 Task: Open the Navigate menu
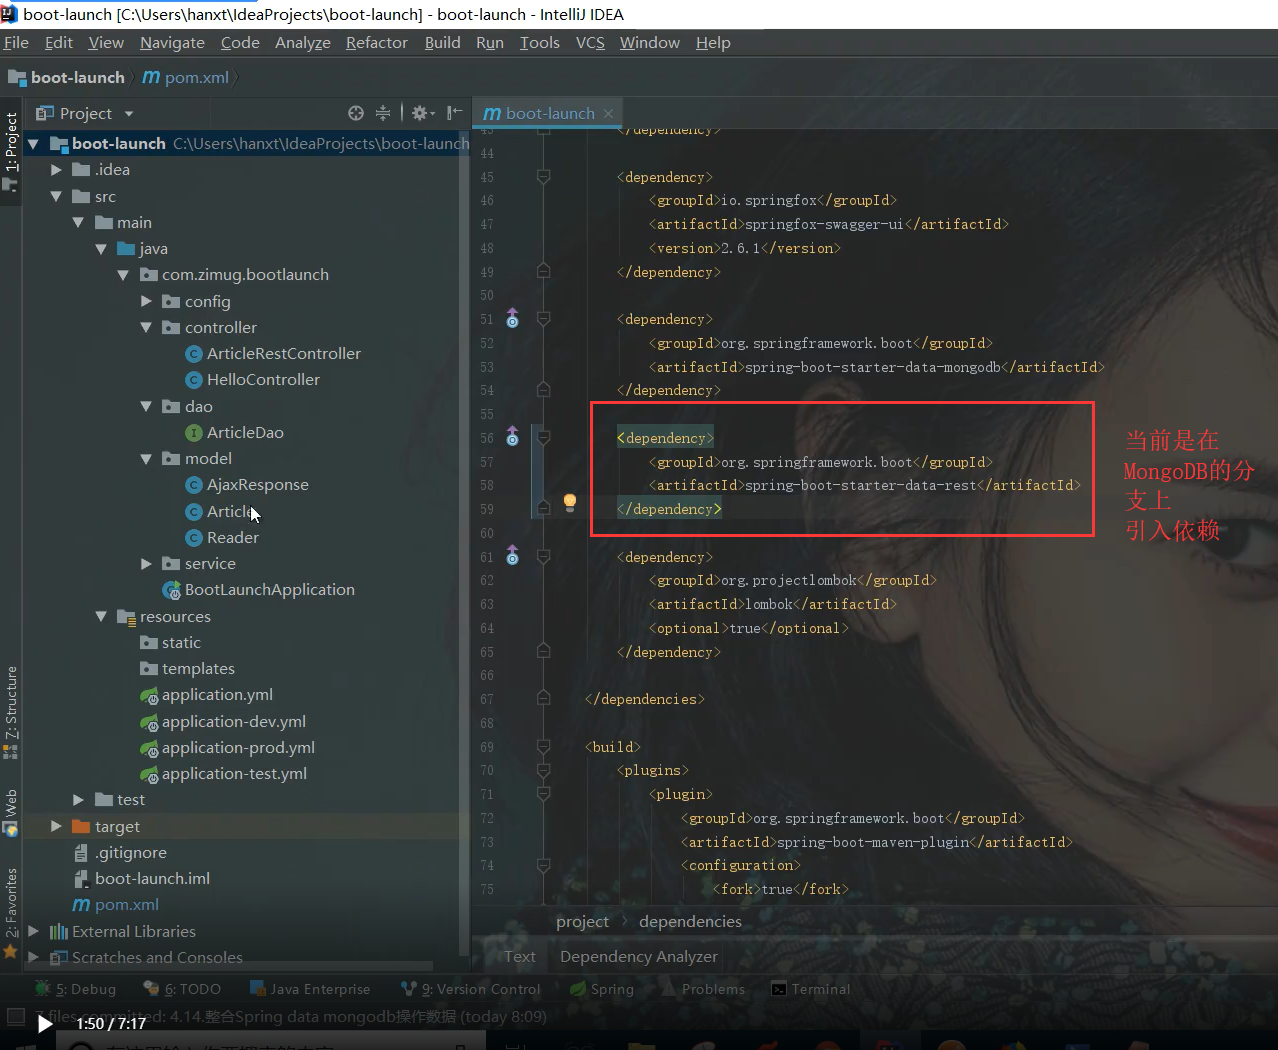coord(172,42)
